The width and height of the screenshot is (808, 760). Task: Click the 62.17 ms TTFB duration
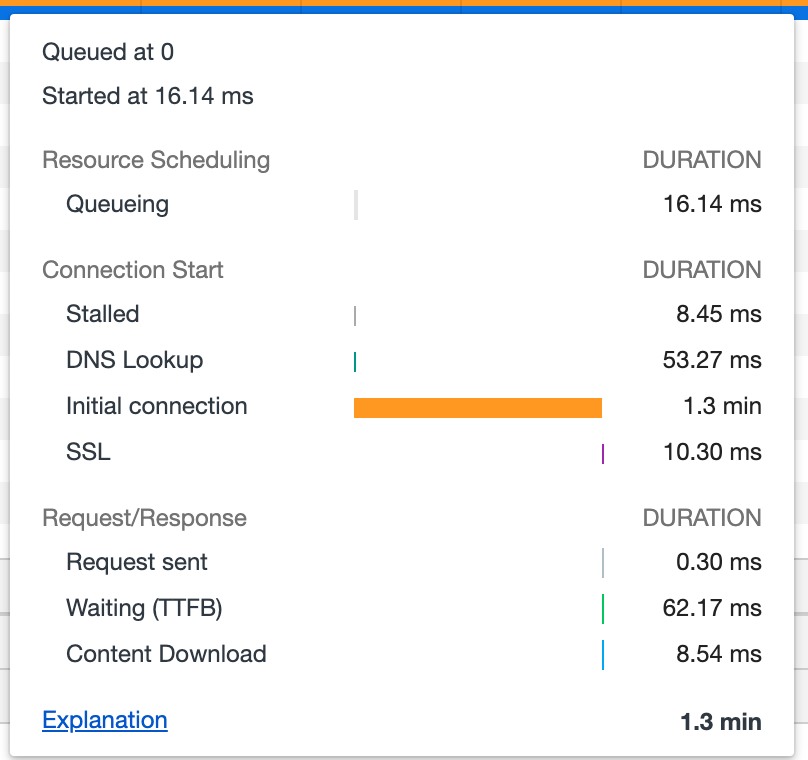click(712, 608)
